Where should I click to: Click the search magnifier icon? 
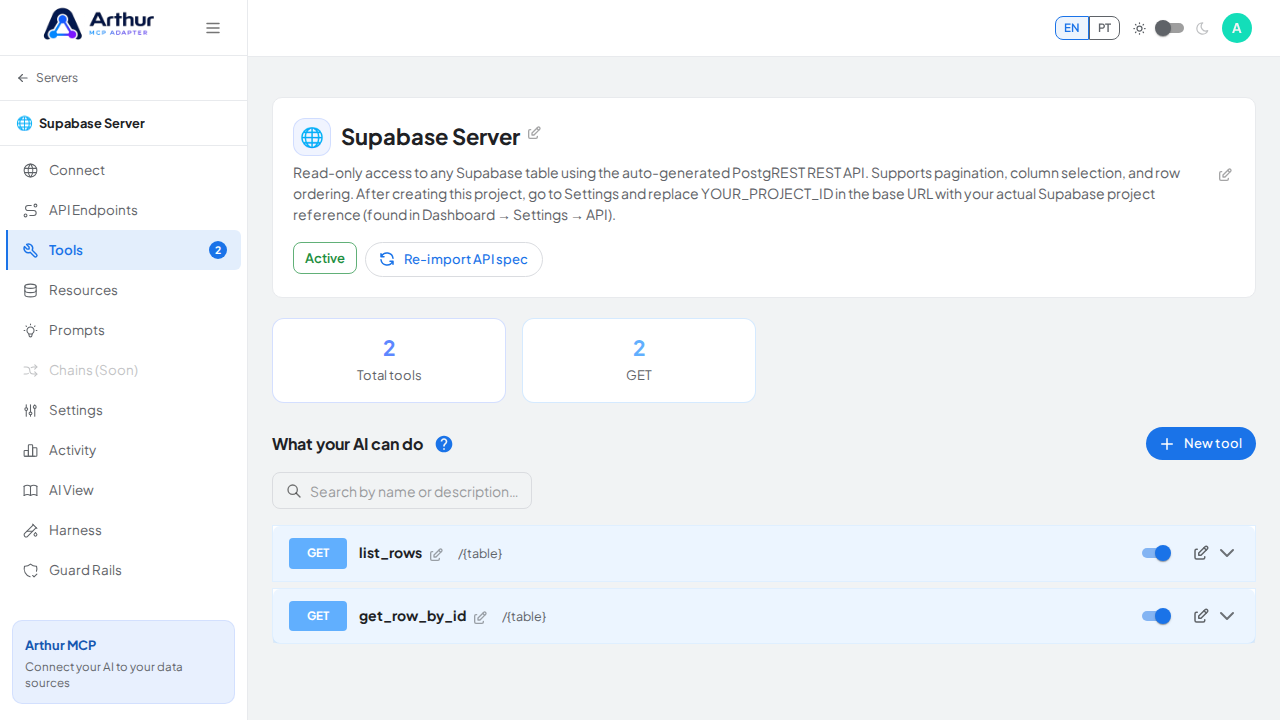point(294,491)
